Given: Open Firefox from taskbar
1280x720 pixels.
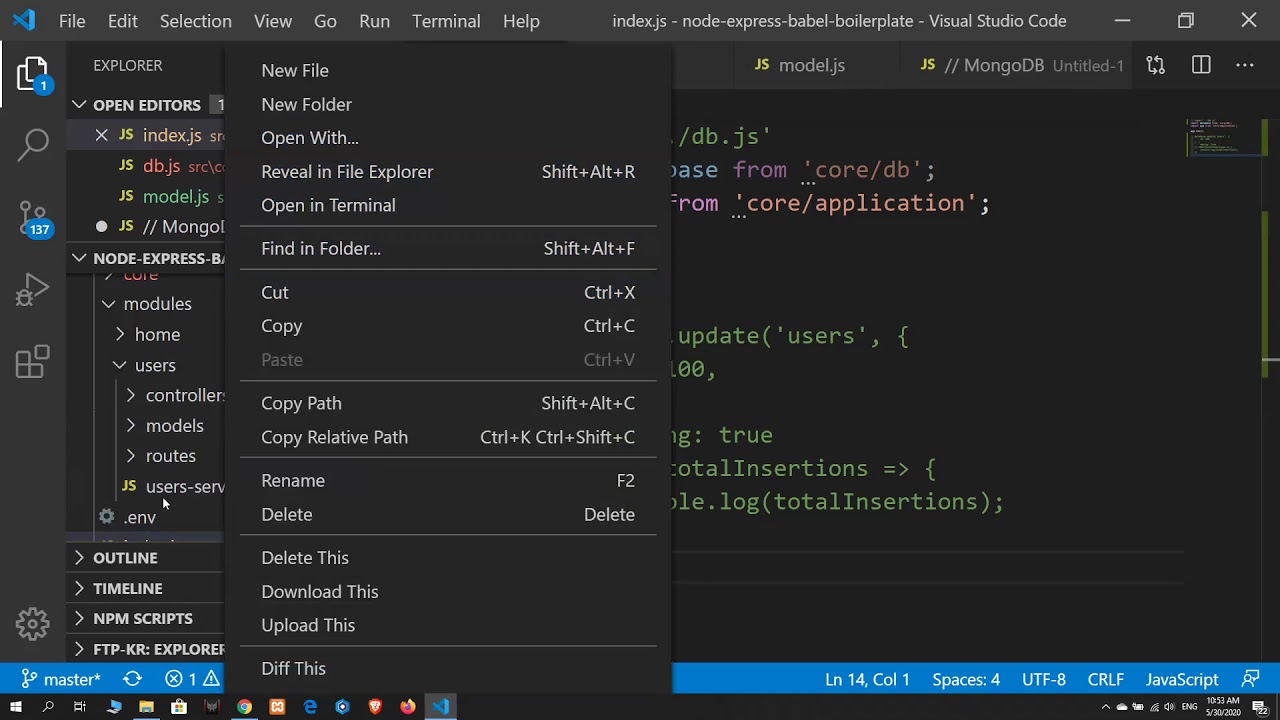Looking at the screenshot, I should (408, 707).
